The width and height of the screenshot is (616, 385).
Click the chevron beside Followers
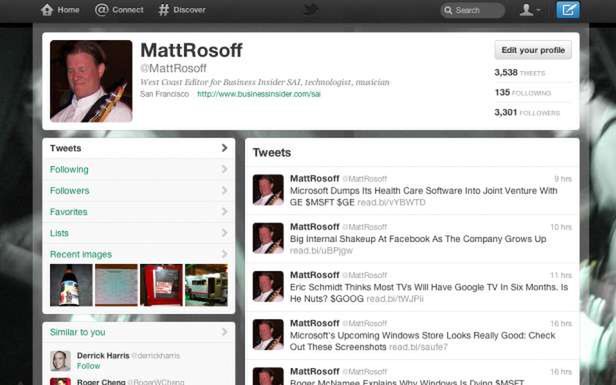(224, 190)
